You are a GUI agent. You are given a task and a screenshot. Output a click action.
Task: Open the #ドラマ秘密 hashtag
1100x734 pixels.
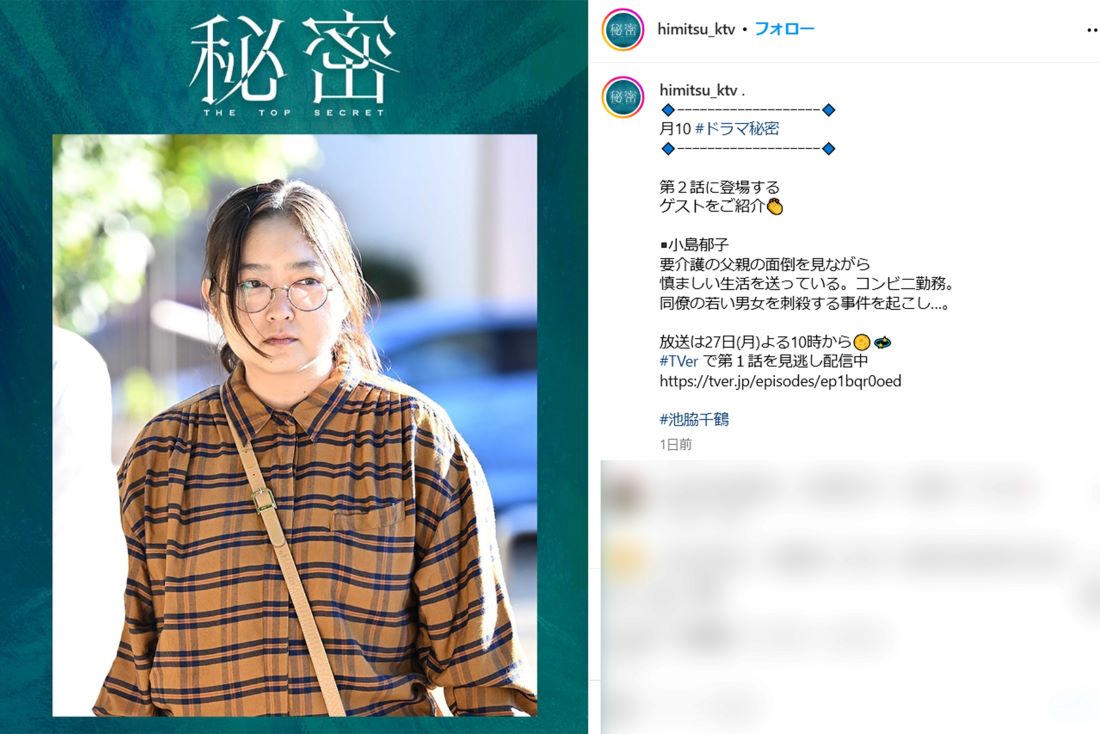[737, 128]
